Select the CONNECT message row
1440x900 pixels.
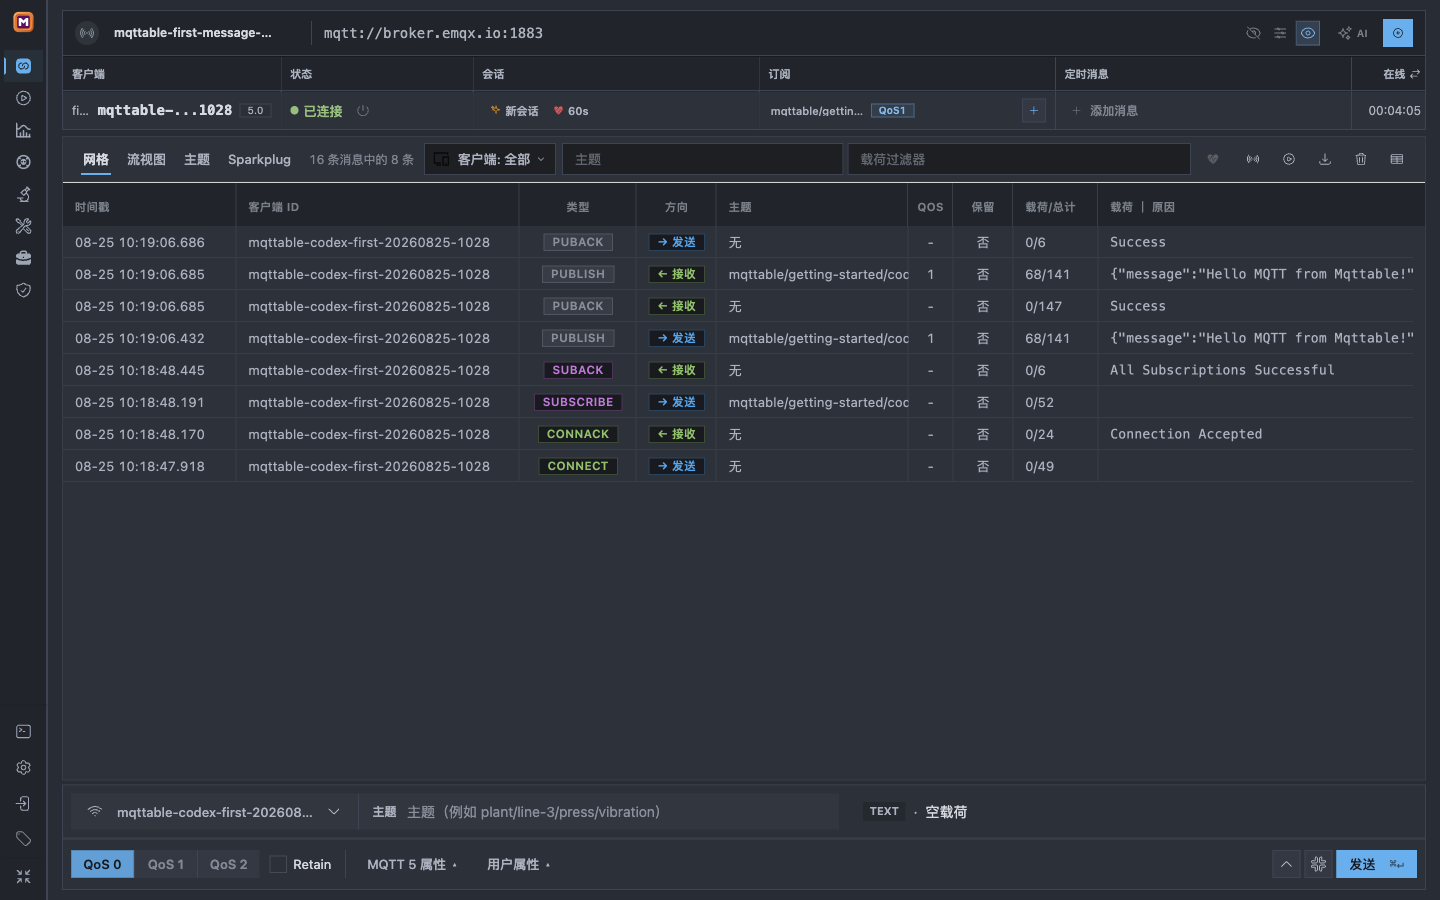tap(738, 466)
